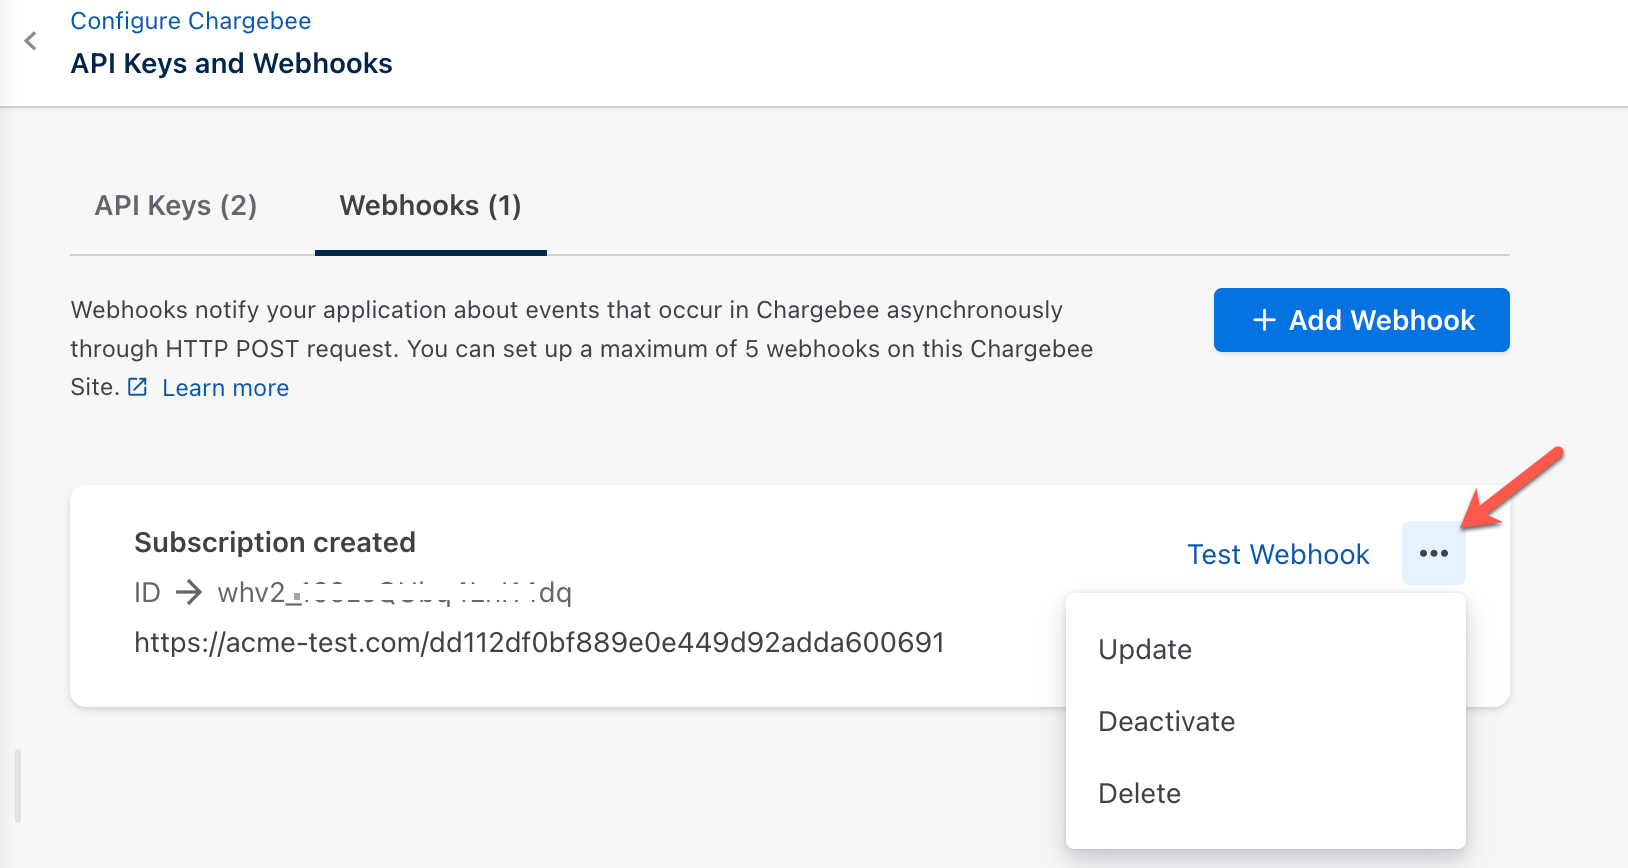
Task: Click the arrow icon next to ID
Action: (188, 593)
